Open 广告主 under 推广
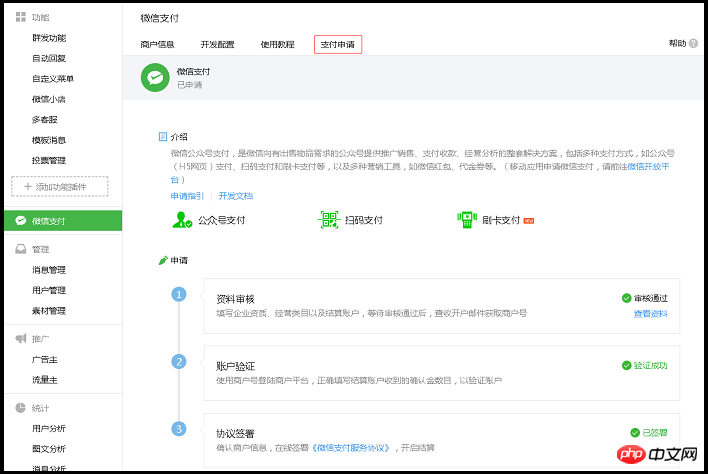Image resolution: width=708 pixels, height=474 pixels. pos(45,359)
